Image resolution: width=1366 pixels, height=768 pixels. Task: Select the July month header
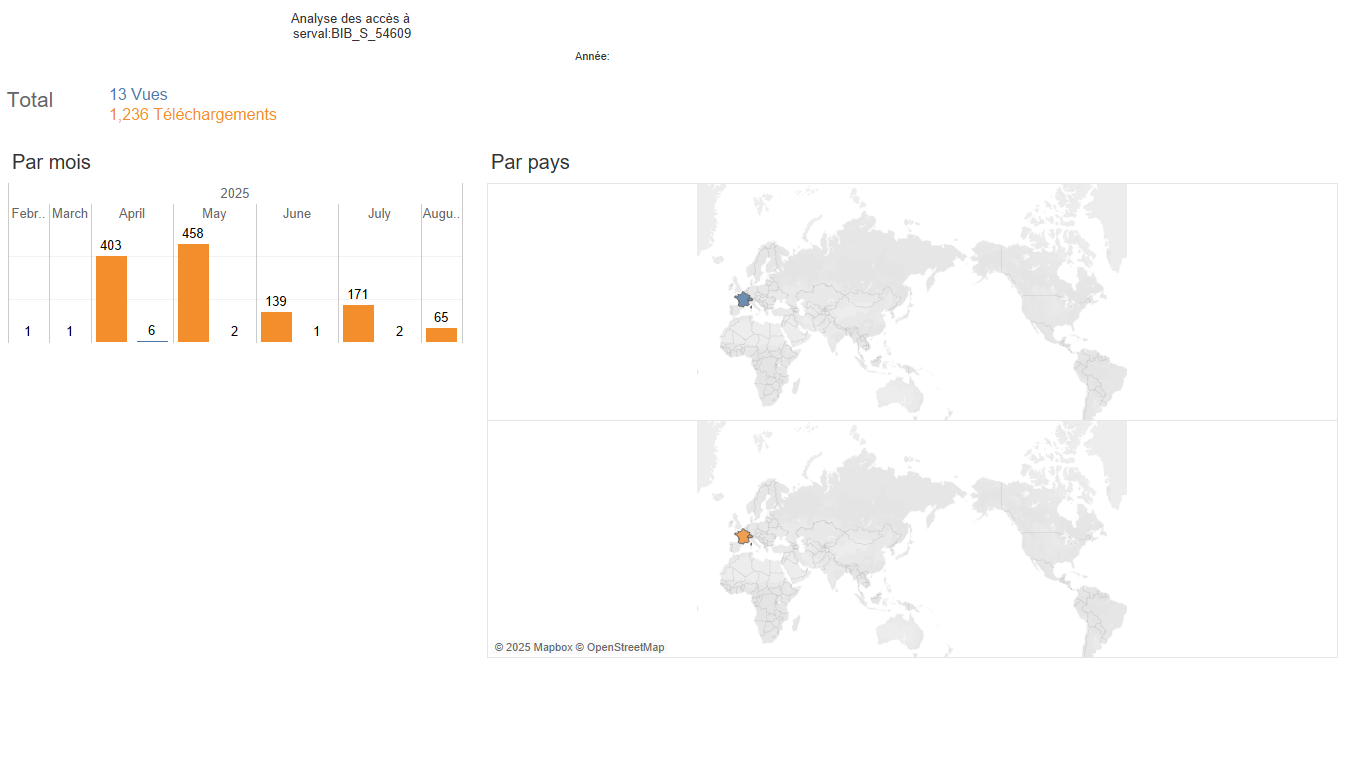point(379,214)
